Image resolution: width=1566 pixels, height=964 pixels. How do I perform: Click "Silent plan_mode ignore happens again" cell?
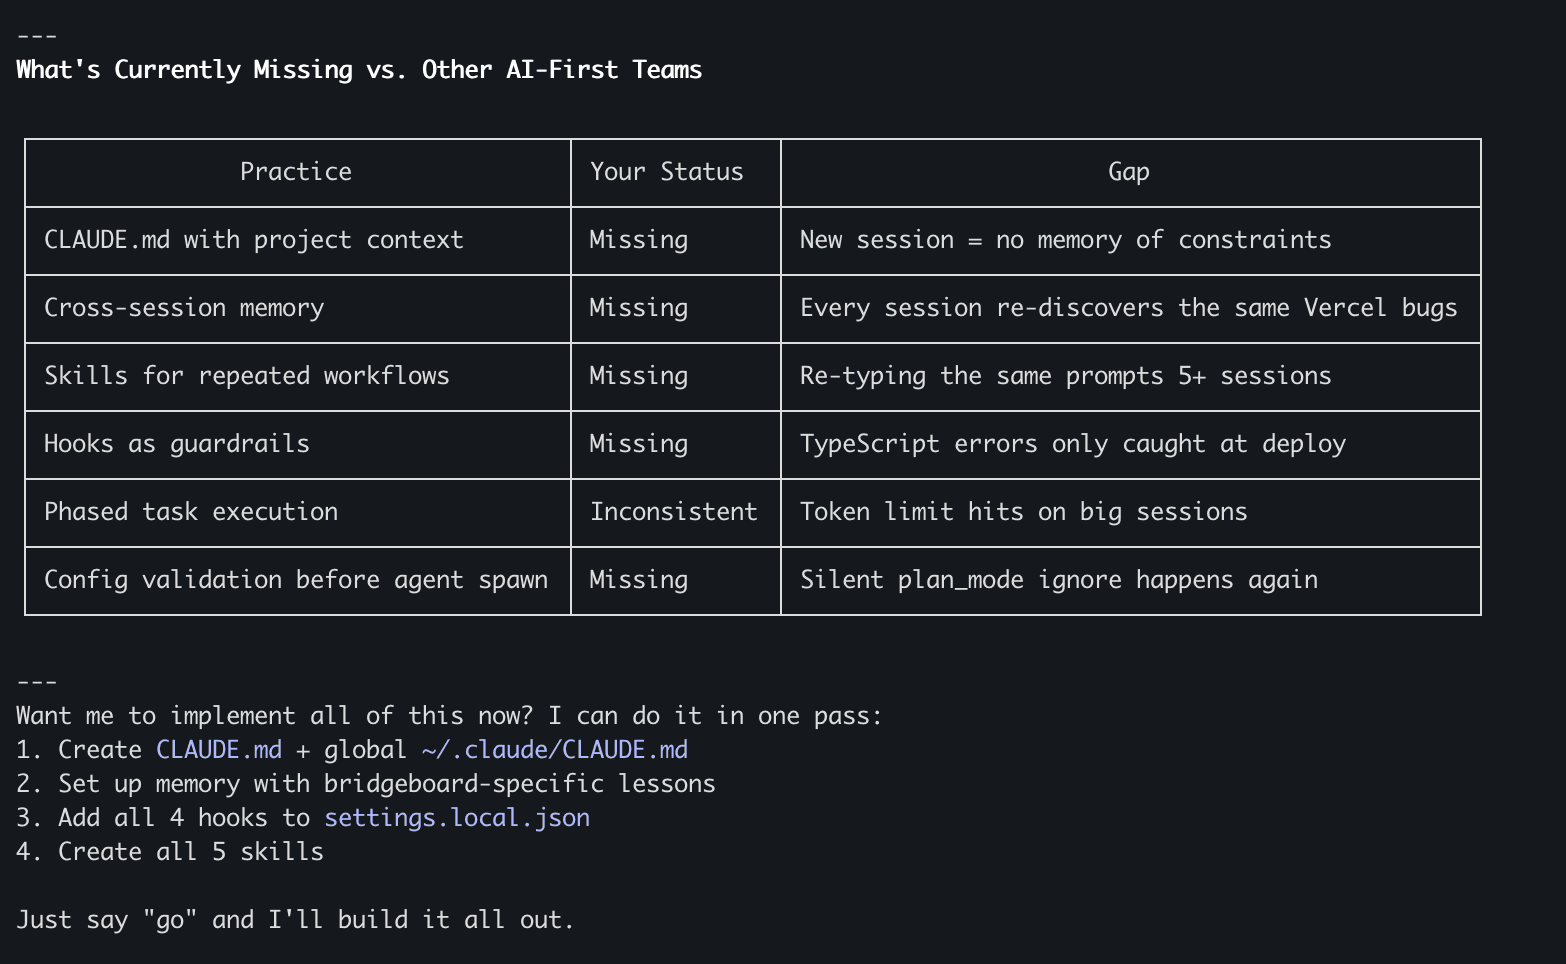click(x=1058, y=580)
